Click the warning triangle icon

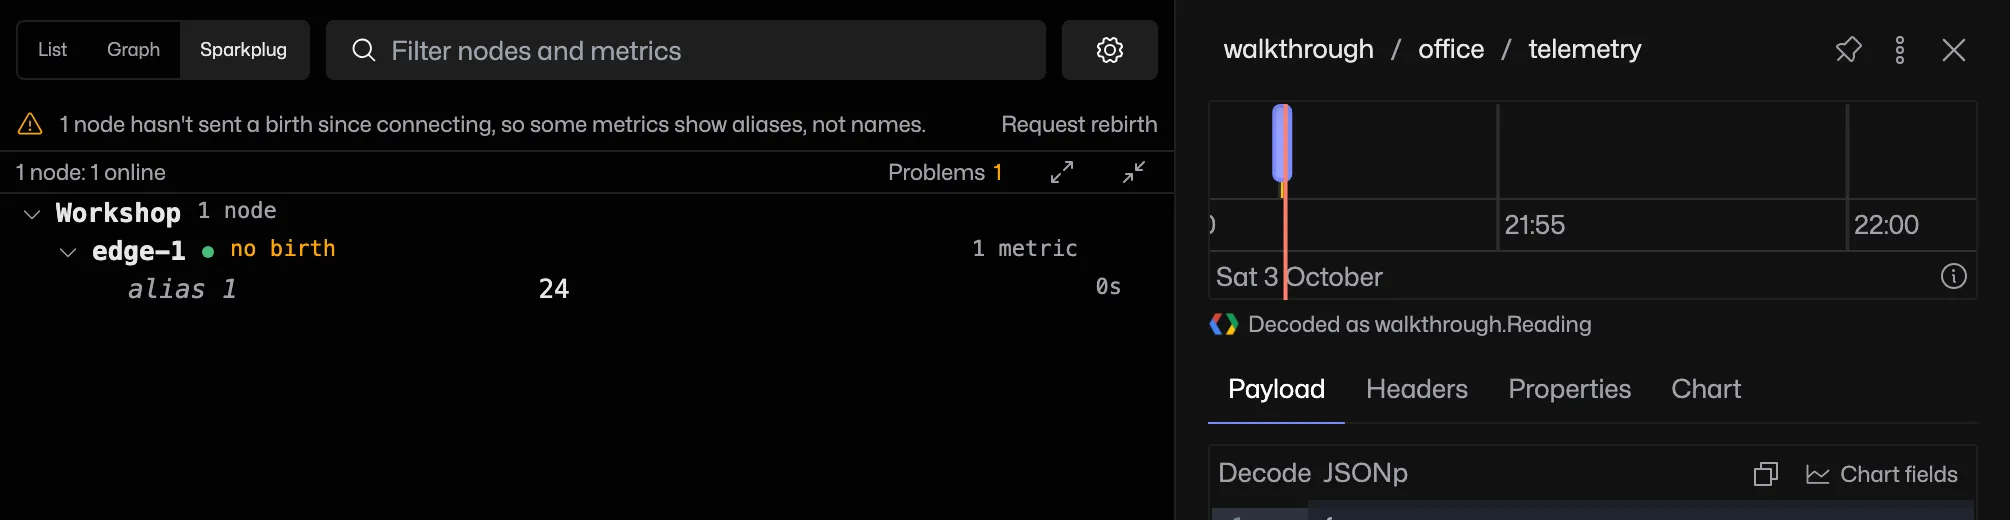[x=30, y=124]
